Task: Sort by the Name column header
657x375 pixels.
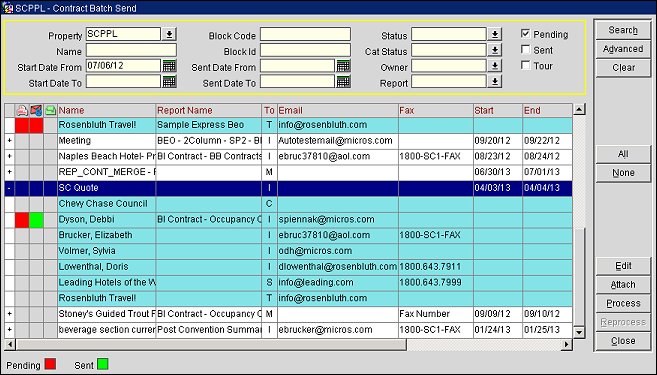Action: [106, 111]
